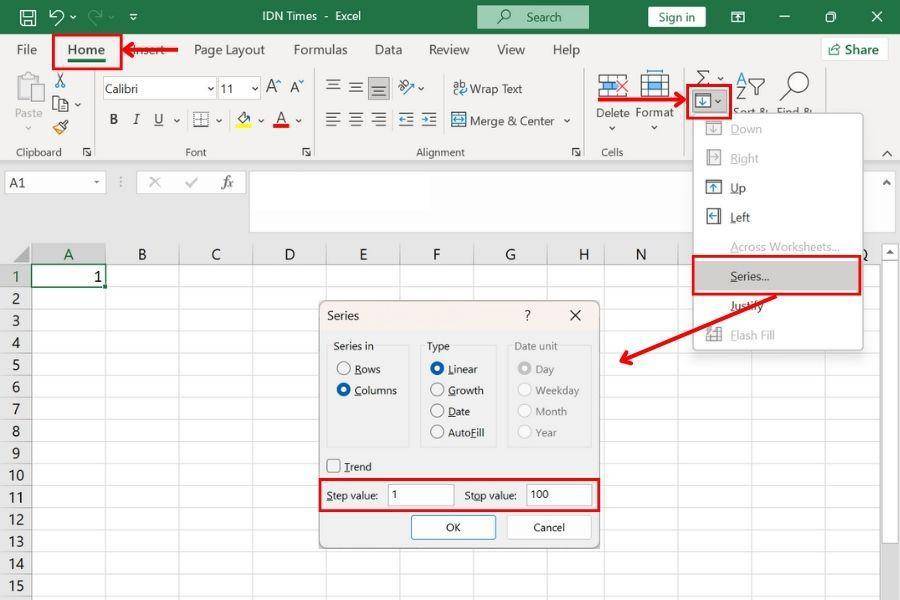
Task: Toggle Underline formatting
Action: coord(158,119)
